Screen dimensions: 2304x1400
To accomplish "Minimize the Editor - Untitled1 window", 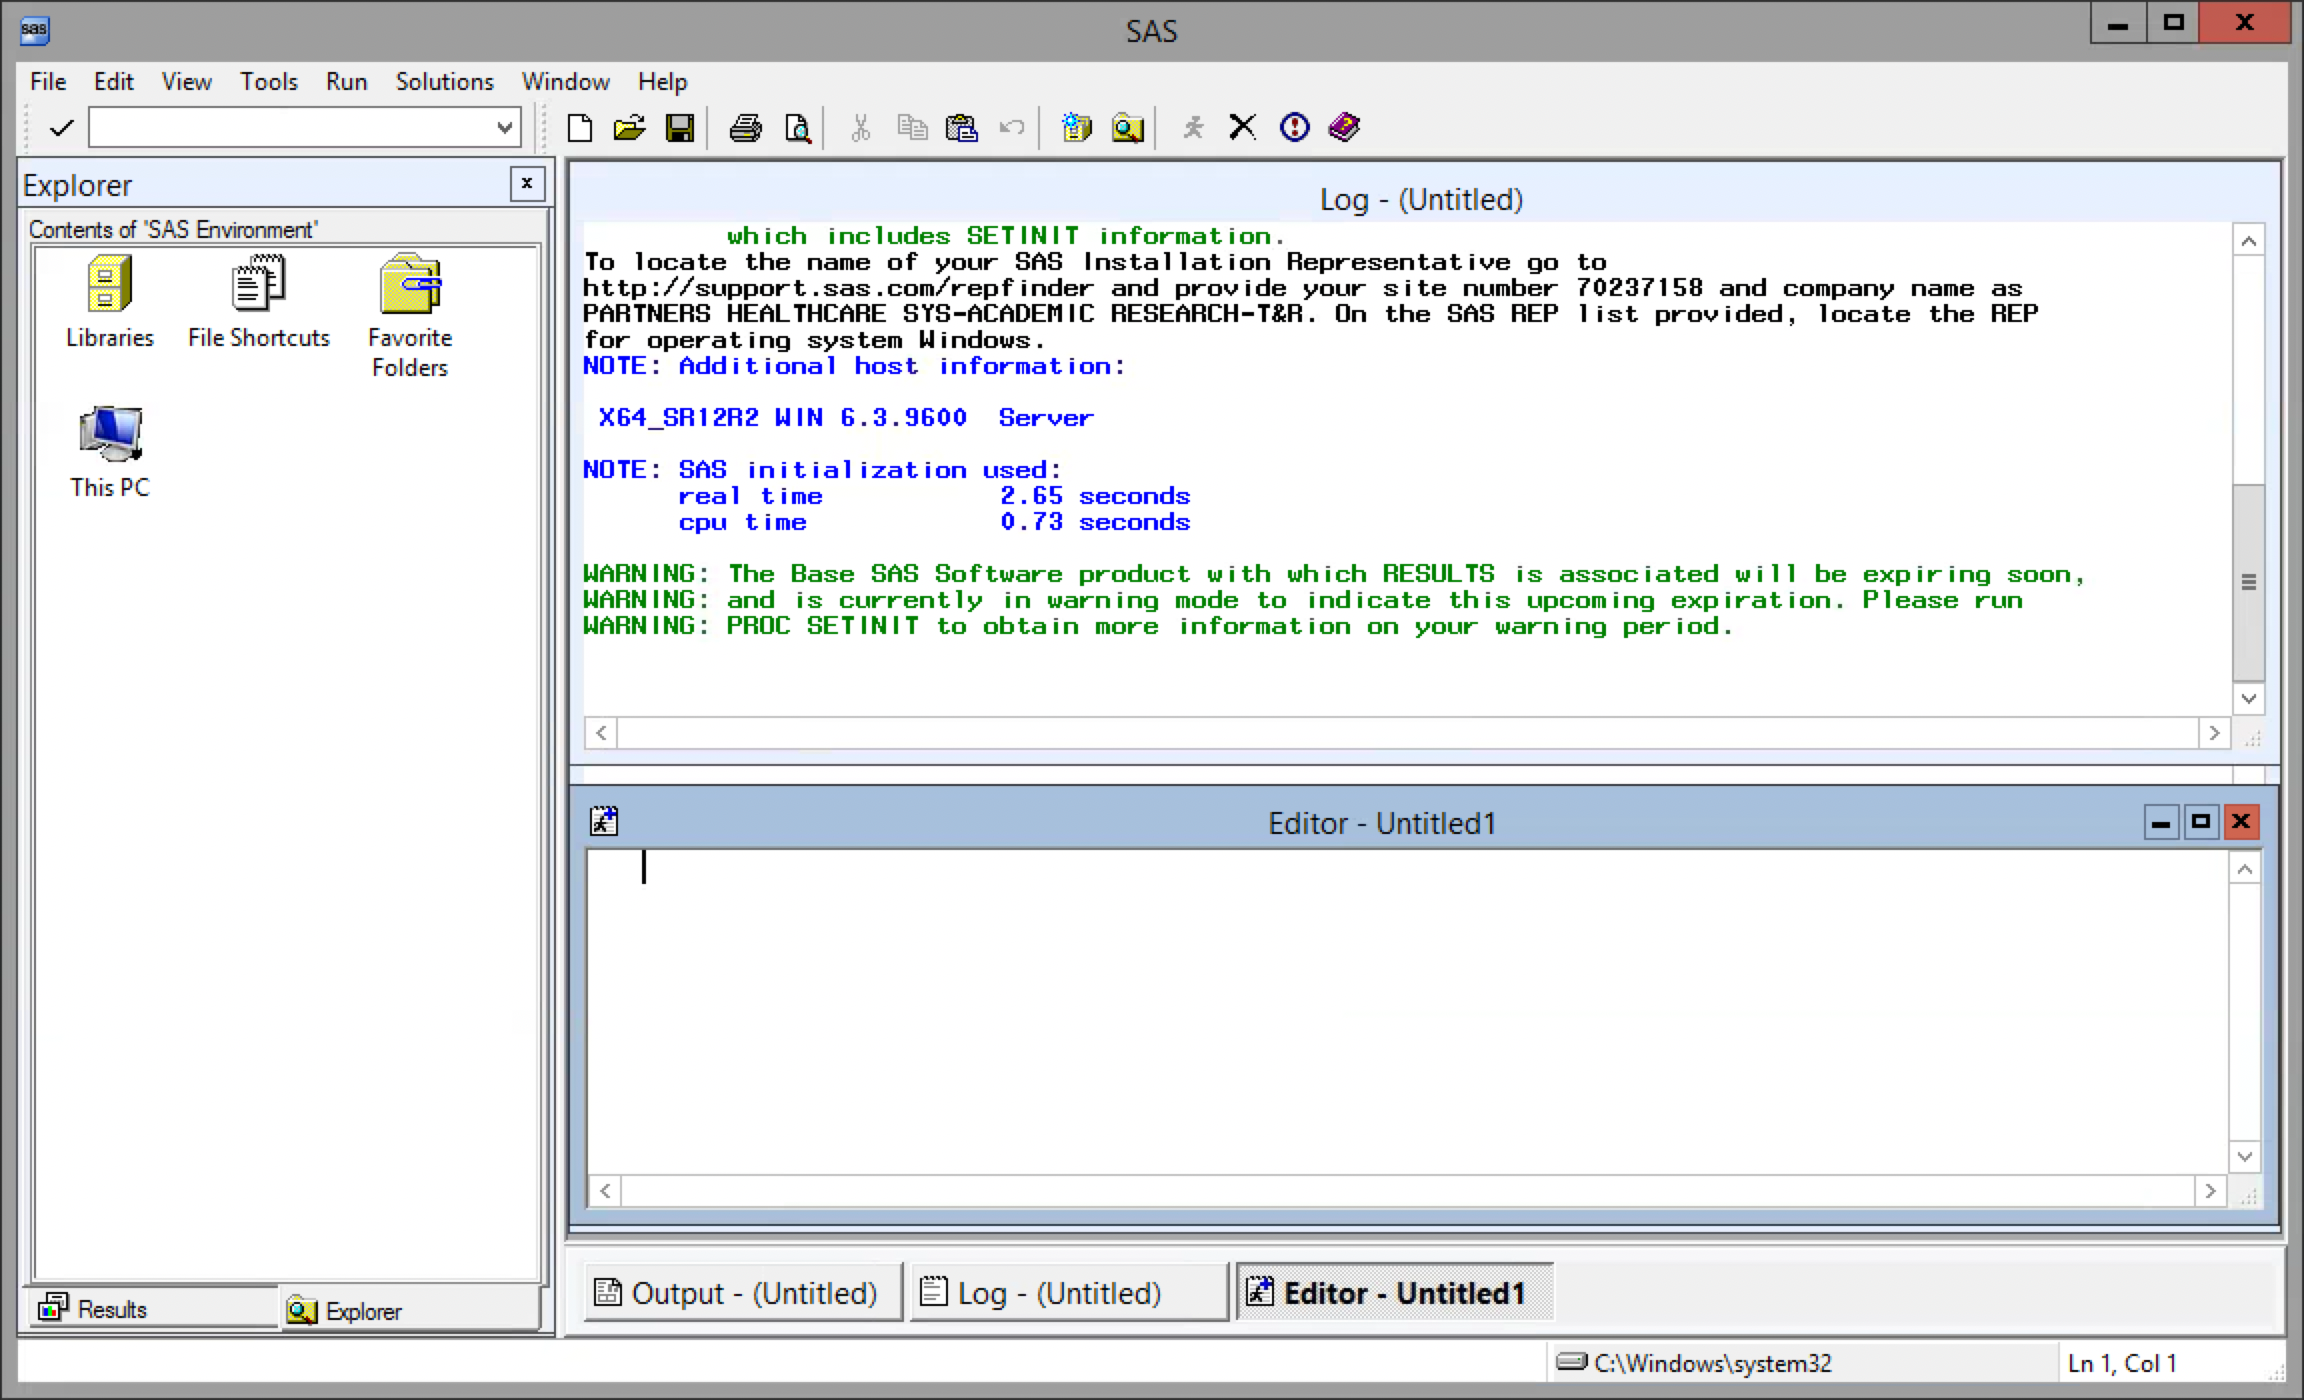I will tap(2160, 822).
